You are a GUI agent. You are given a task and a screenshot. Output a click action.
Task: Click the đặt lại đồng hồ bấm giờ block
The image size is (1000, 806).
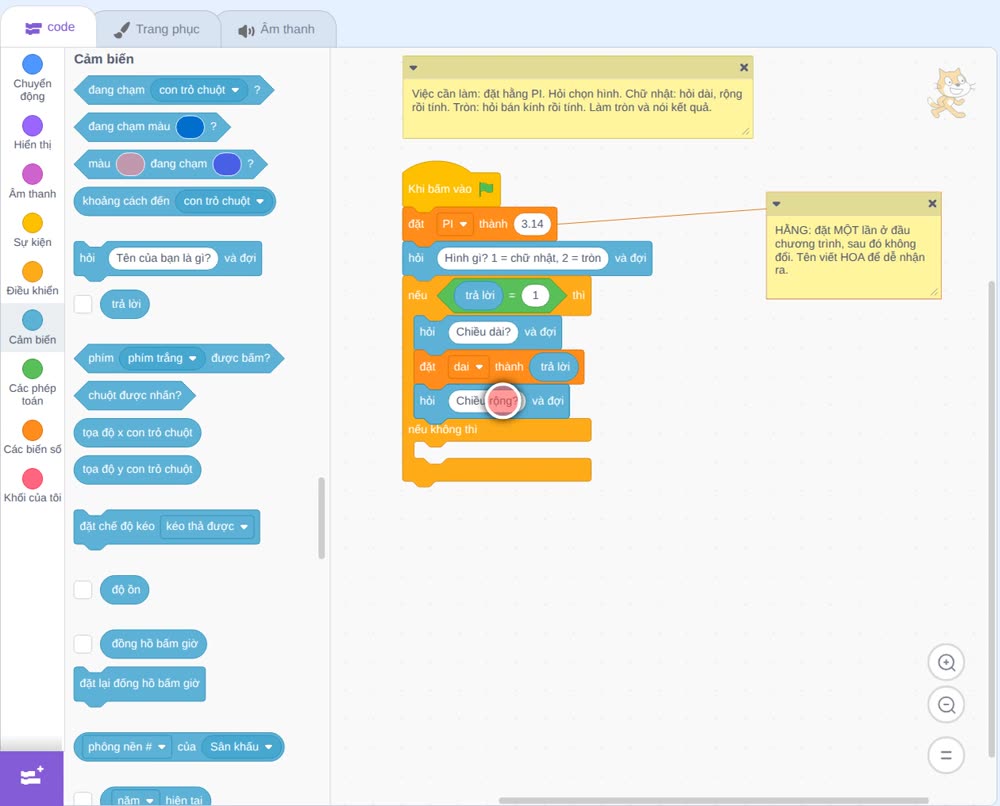tap(140, 684)
